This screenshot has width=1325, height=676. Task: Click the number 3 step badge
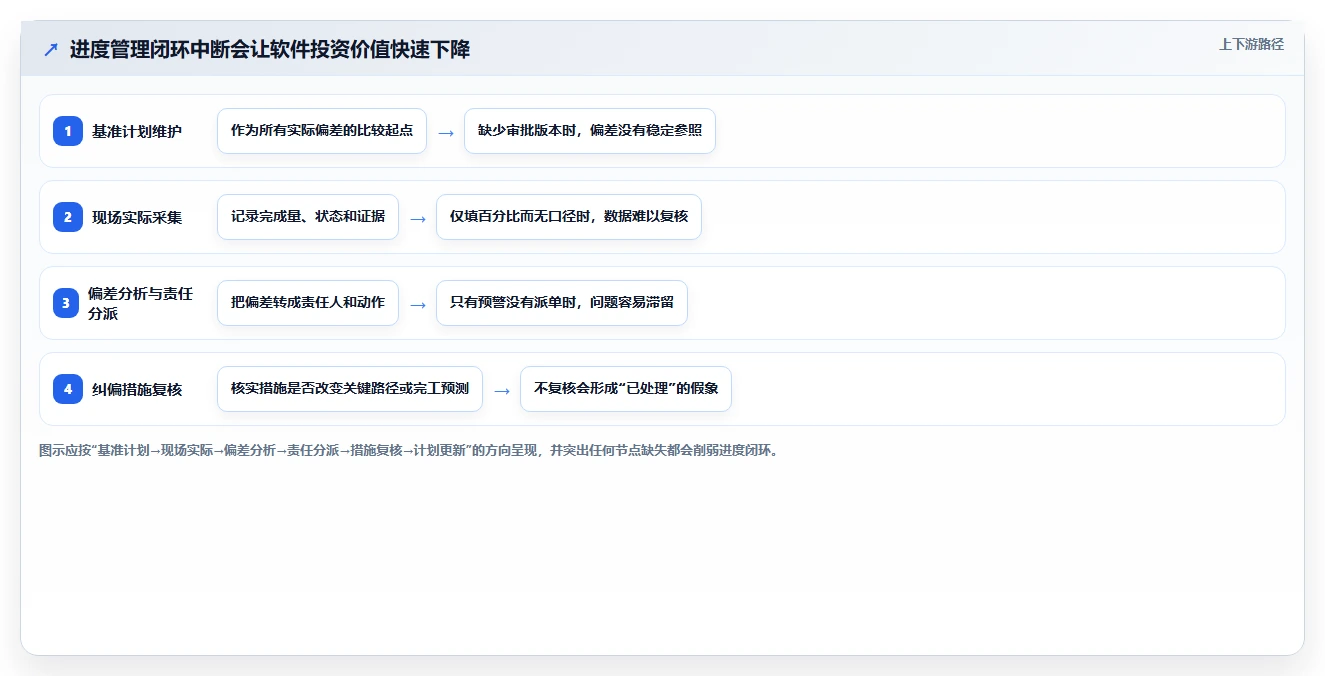pos(68,303)
